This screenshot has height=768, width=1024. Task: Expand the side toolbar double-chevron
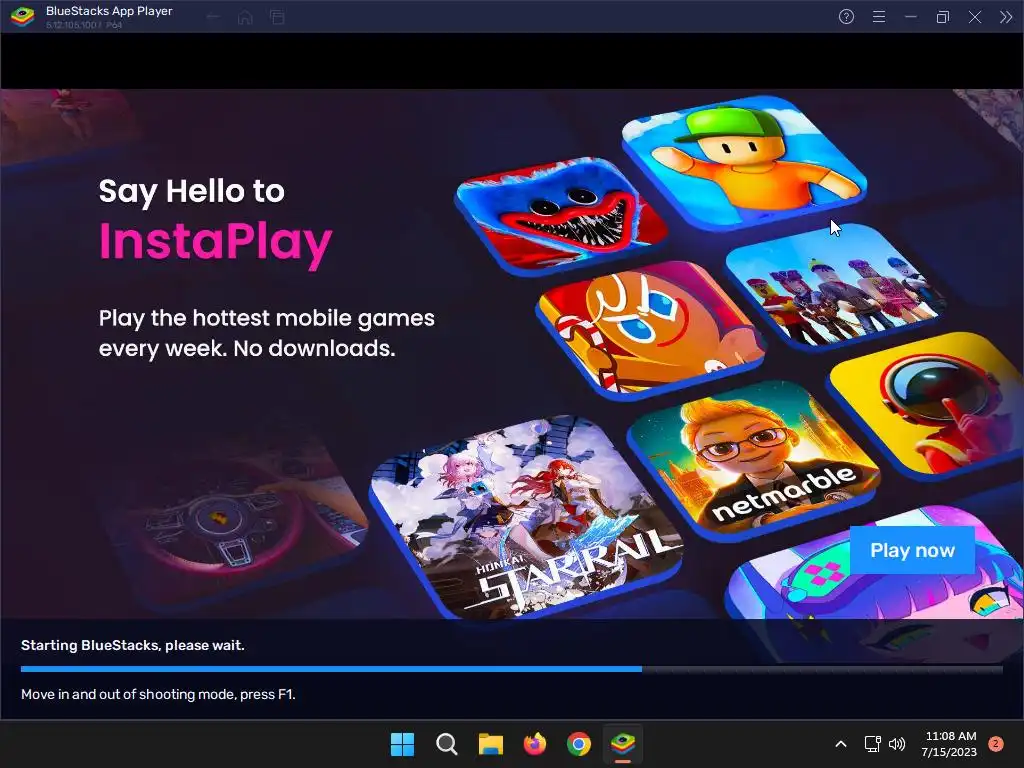click(x=1006, y=17)
